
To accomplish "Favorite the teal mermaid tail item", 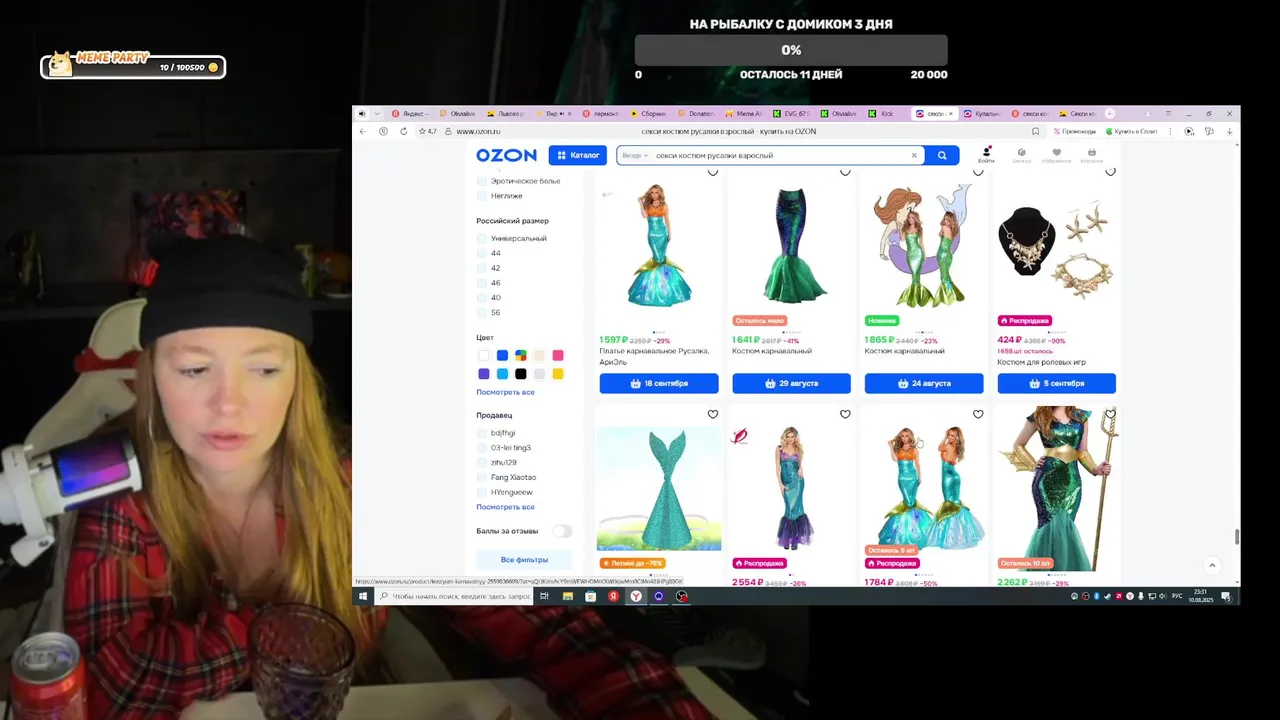I will [x=713, y=414].
